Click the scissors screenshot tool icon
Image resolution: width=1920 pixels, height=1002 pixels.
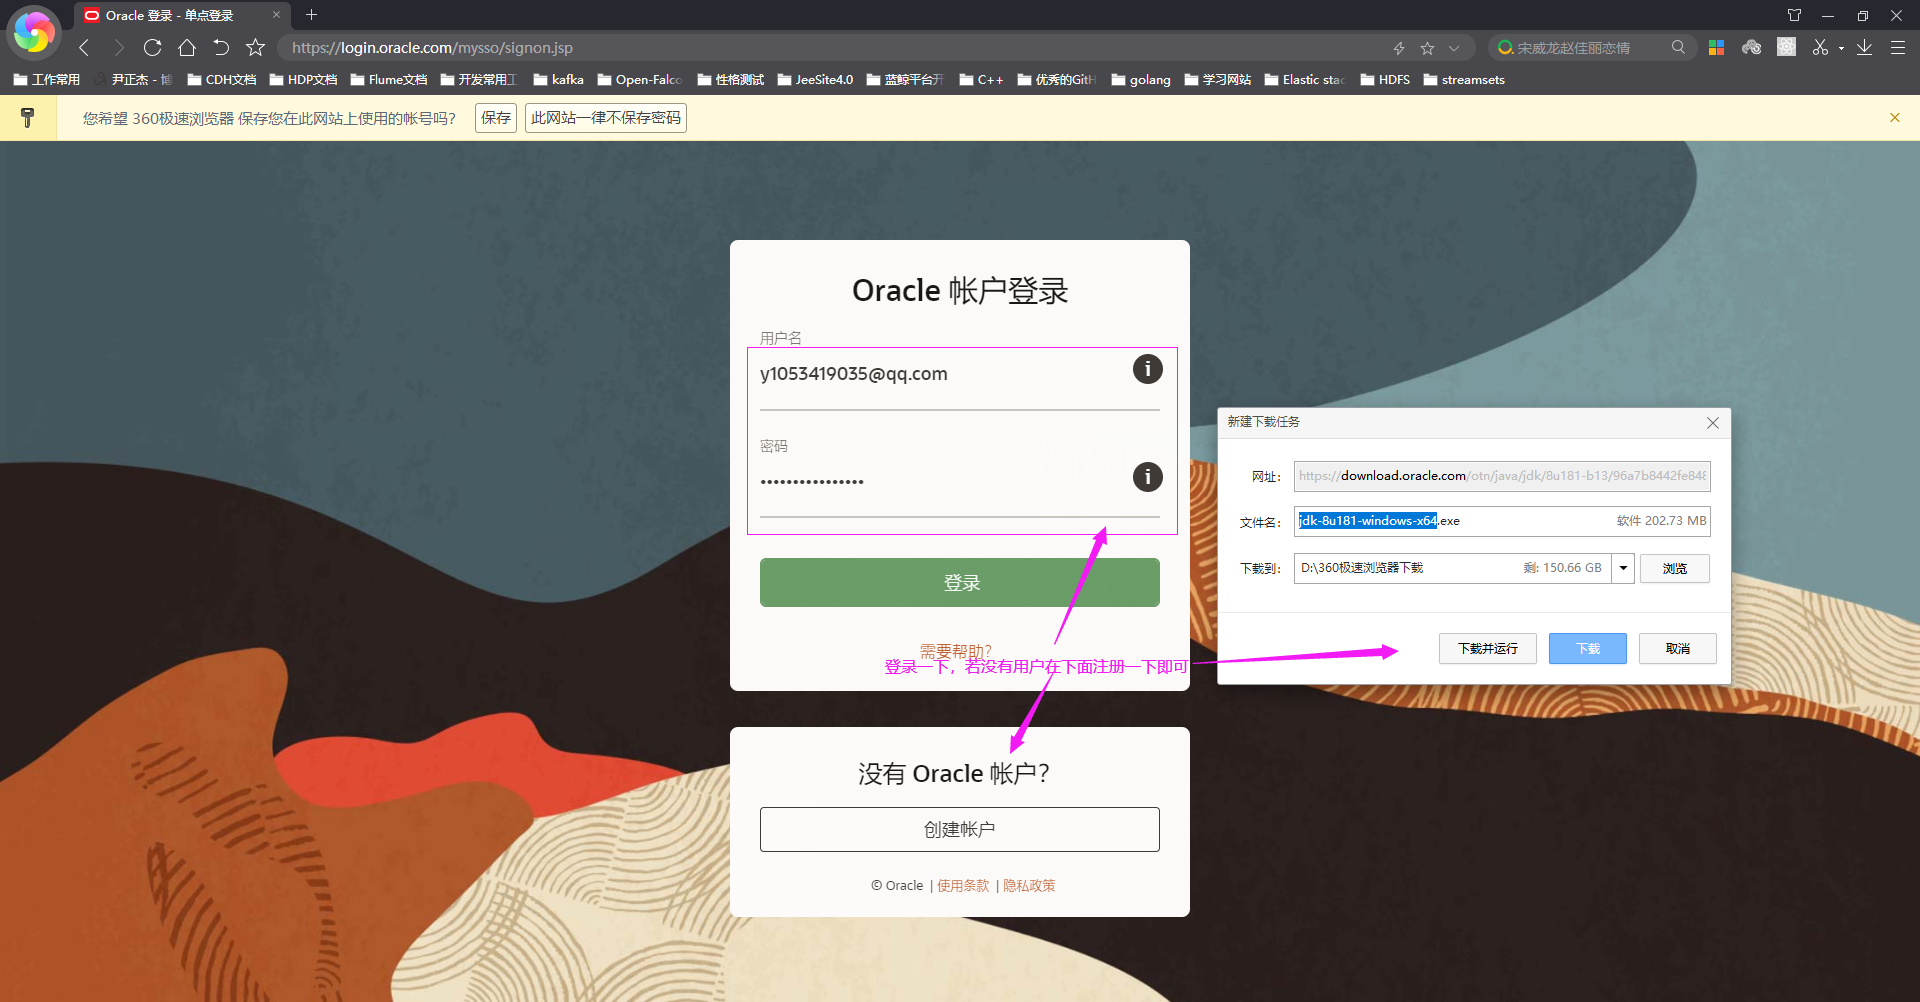1820,47
